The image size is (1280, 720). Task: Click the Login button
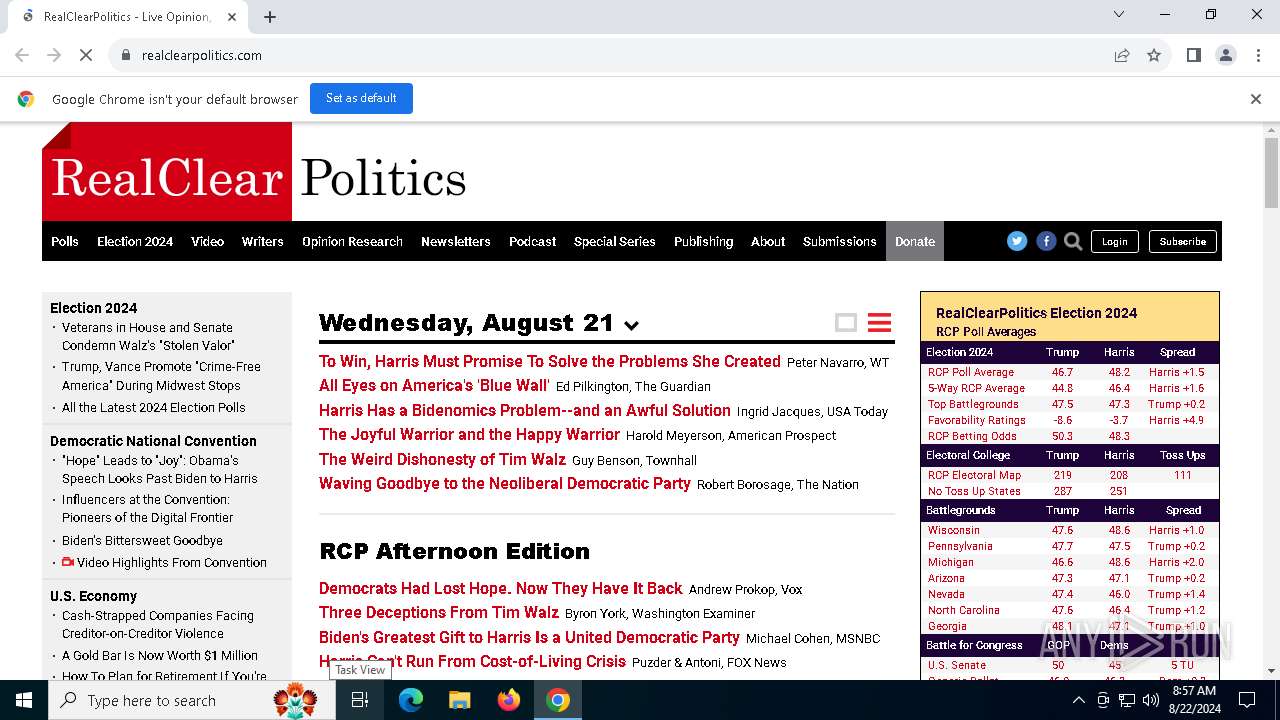pyautogui.click(x=1114, y=241)
